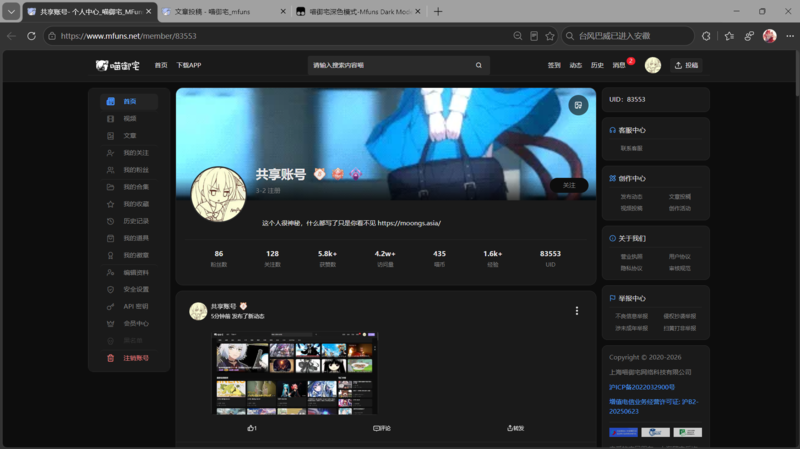Click the 投稿 upload button

[686, 65]
